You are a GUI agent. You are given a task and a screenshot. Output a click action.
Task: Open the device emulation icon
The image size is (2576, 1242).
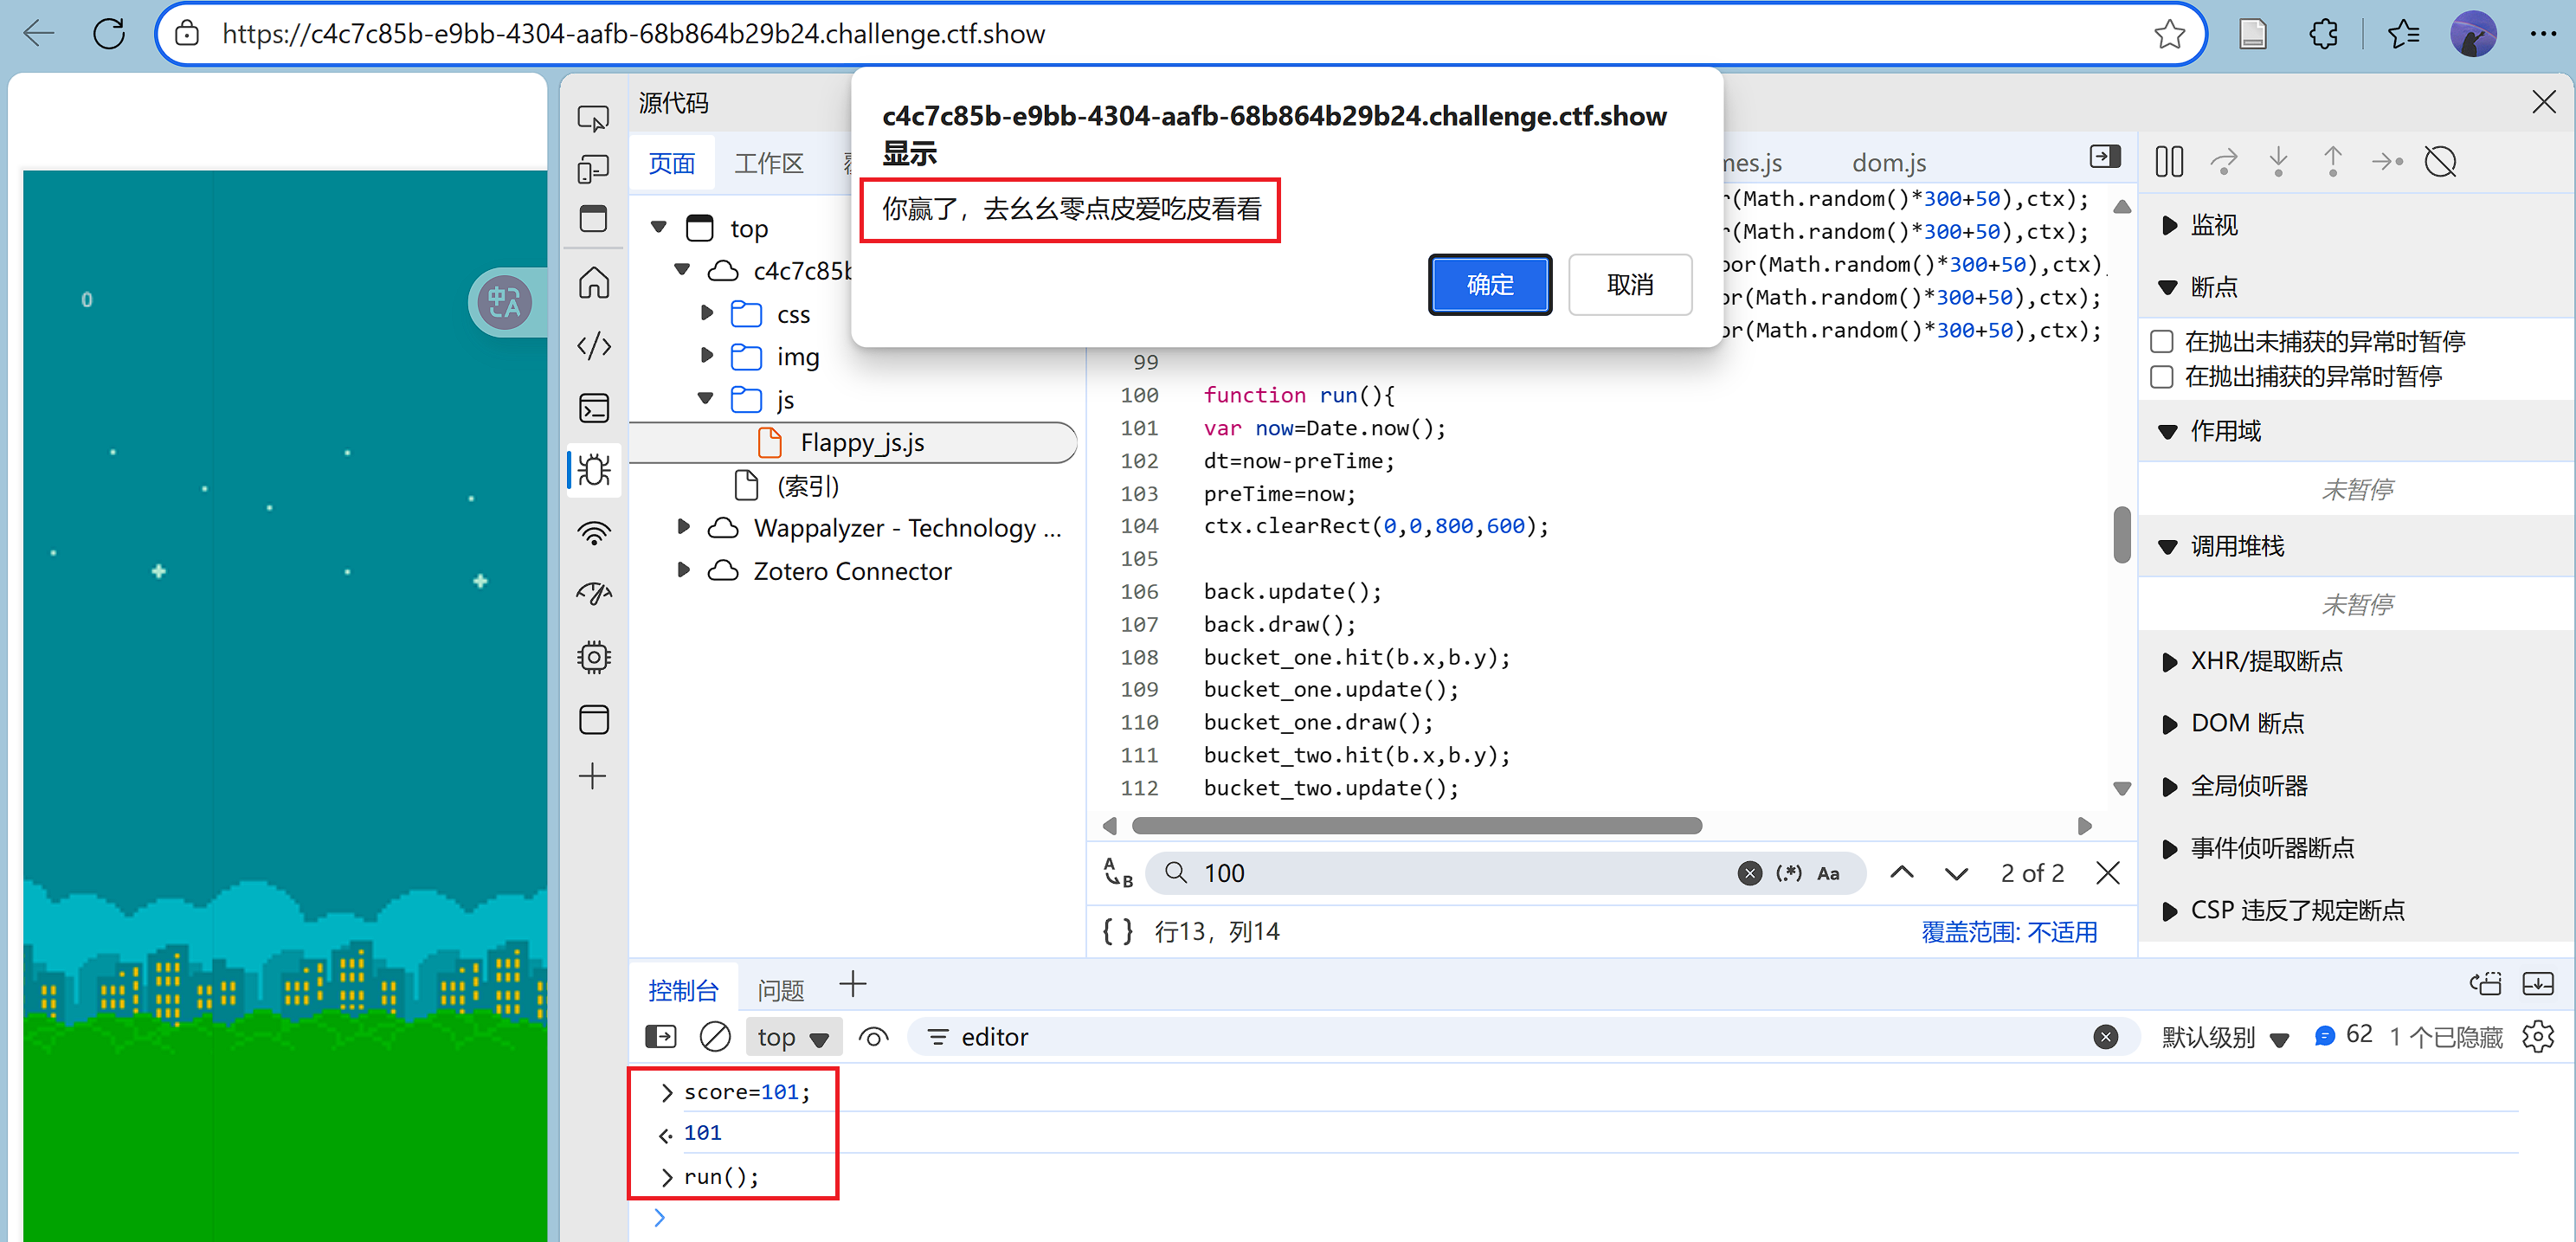pyautogui.click(x=593, y=169)
